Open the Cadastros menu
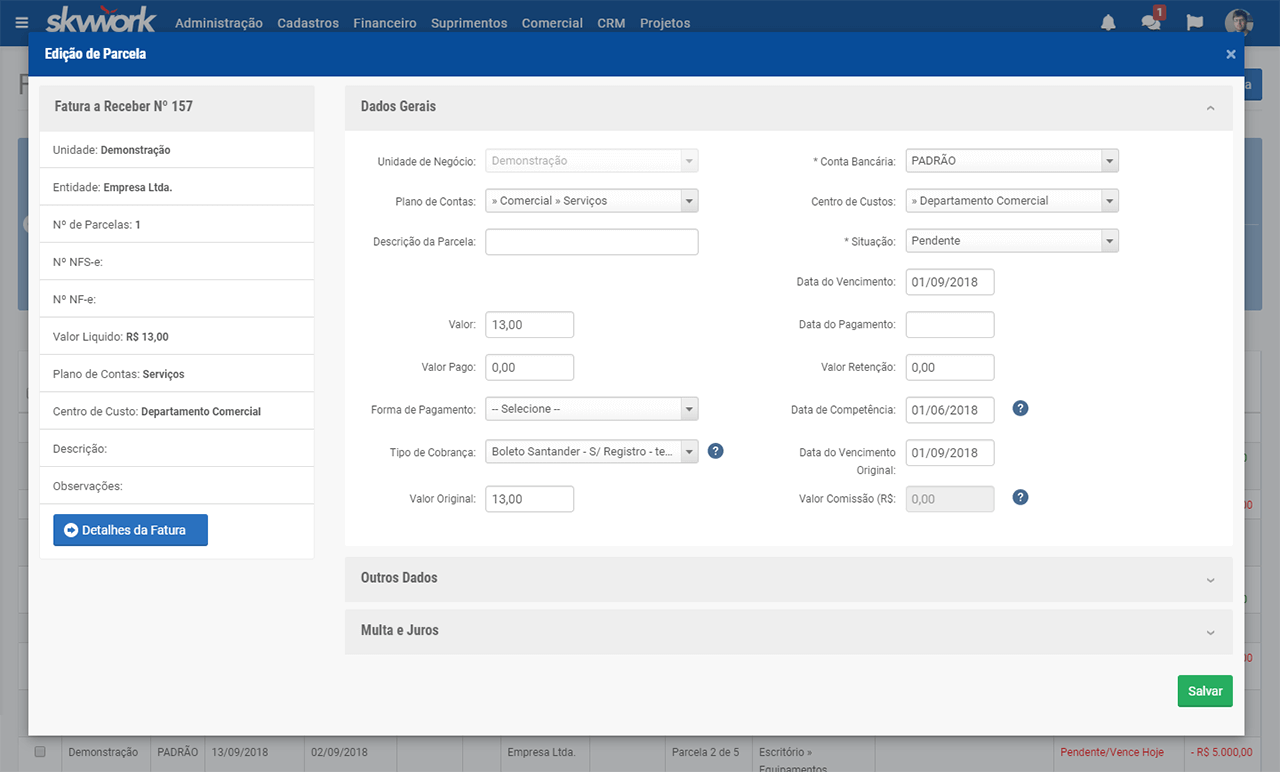The height and width of the screenshot is (772, 1280). 308,23
